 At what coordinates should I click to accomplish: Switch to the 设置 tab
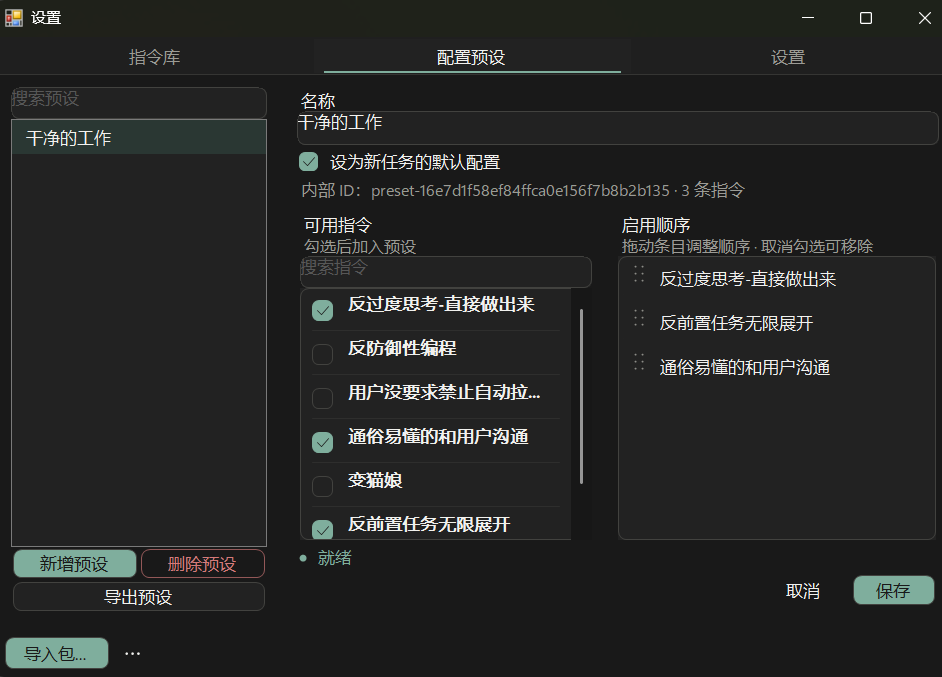click(x=788, y=57)
